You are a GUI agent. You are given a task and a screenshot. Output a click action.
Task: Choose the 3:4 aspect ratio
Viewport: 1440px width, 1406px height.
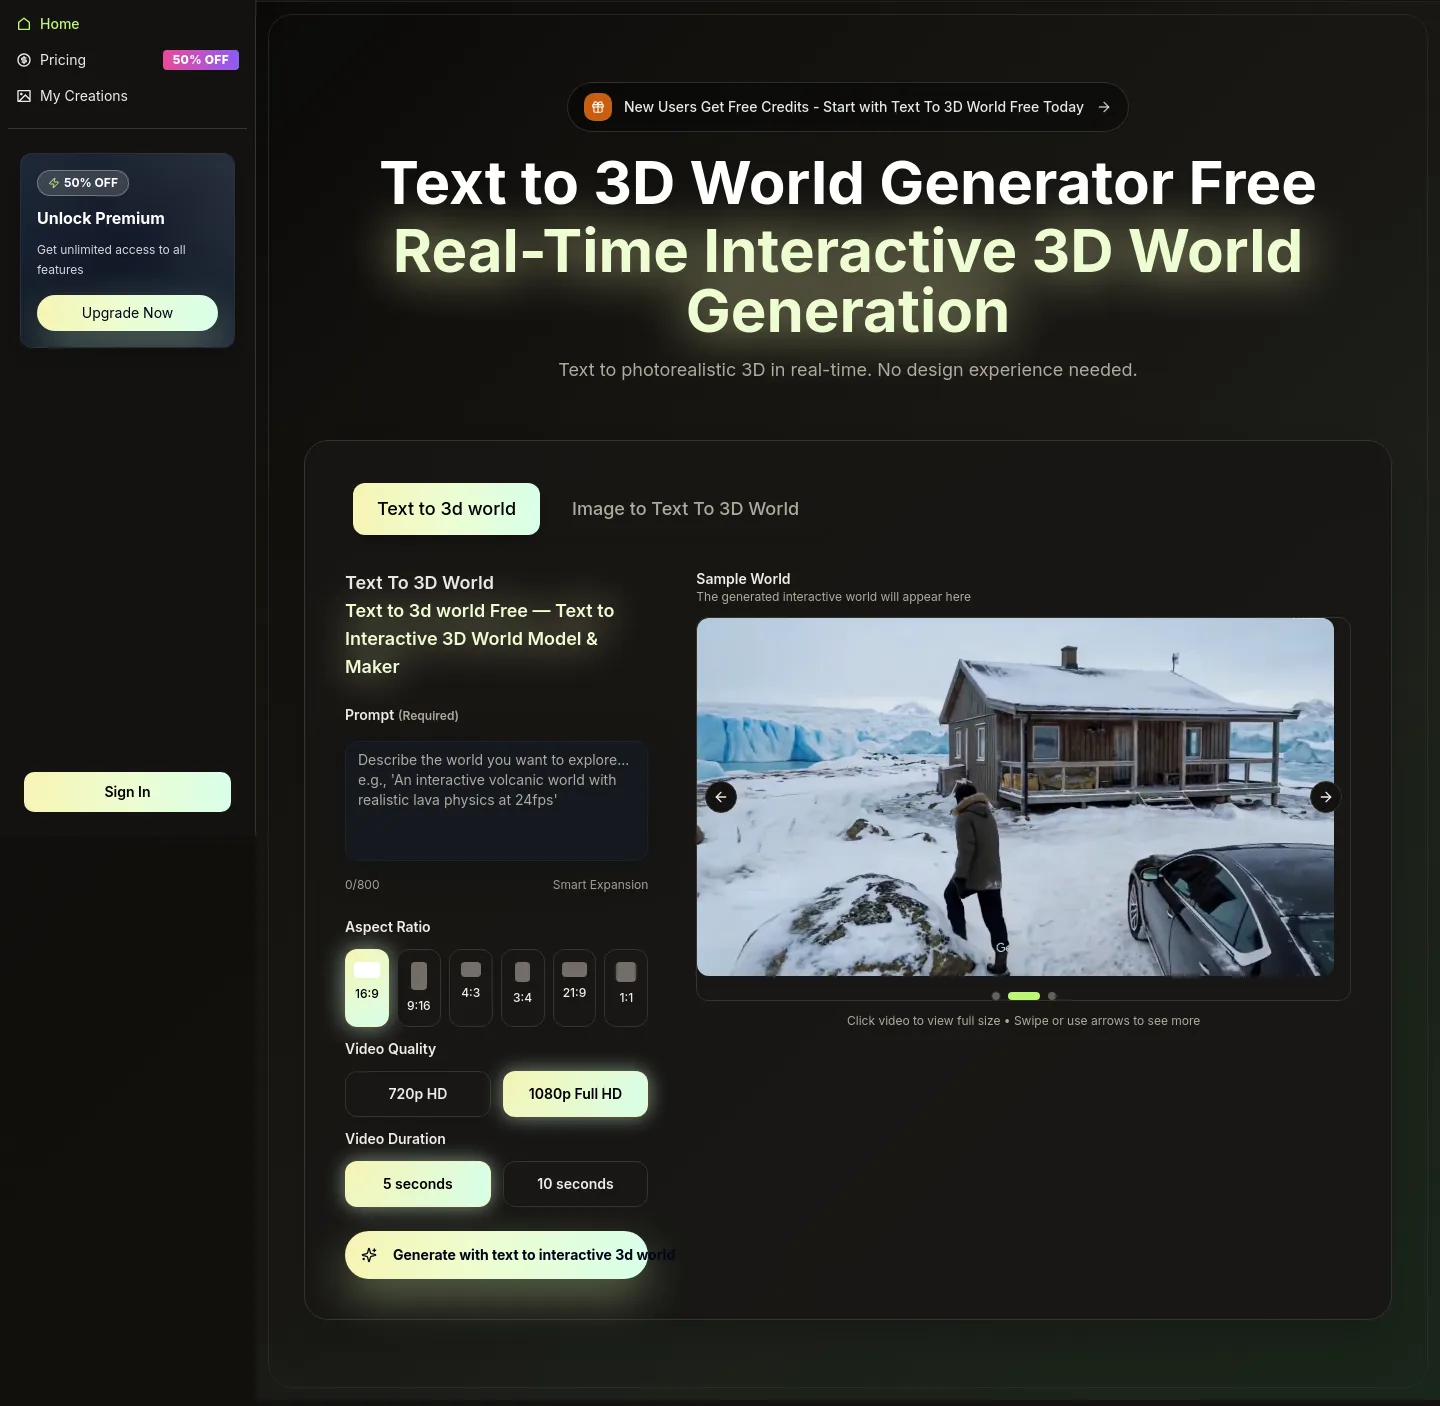(522, 988)
